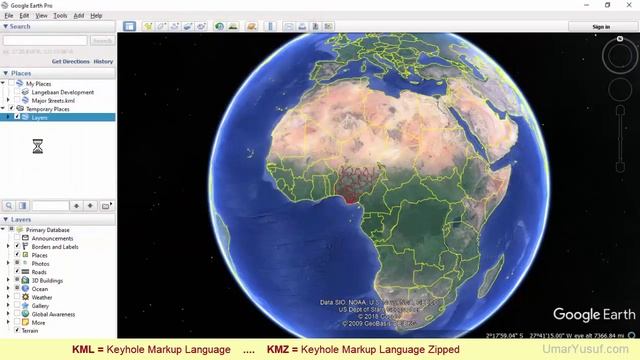Check the Major Streets.kml checkbox

pos(17,100)
